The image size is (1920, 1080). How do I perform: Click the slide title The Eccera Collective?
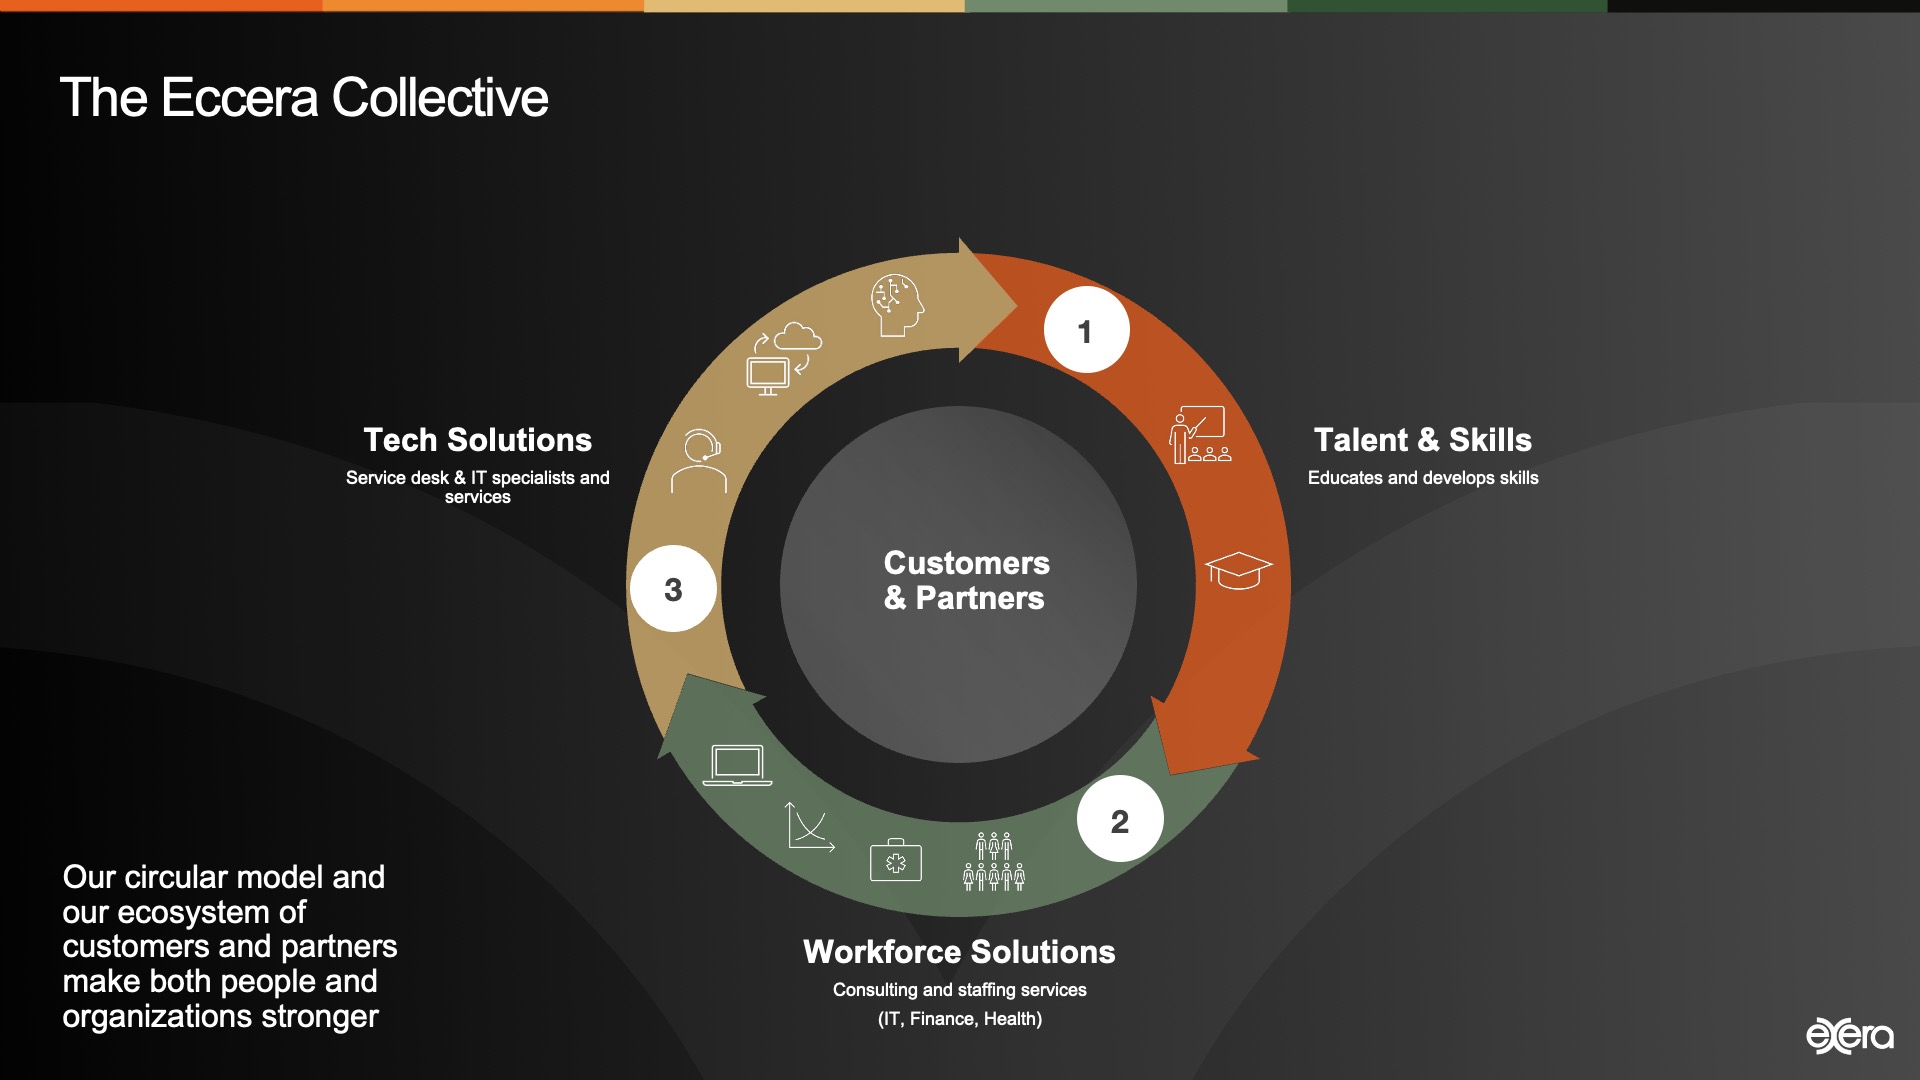pos(306,97)
